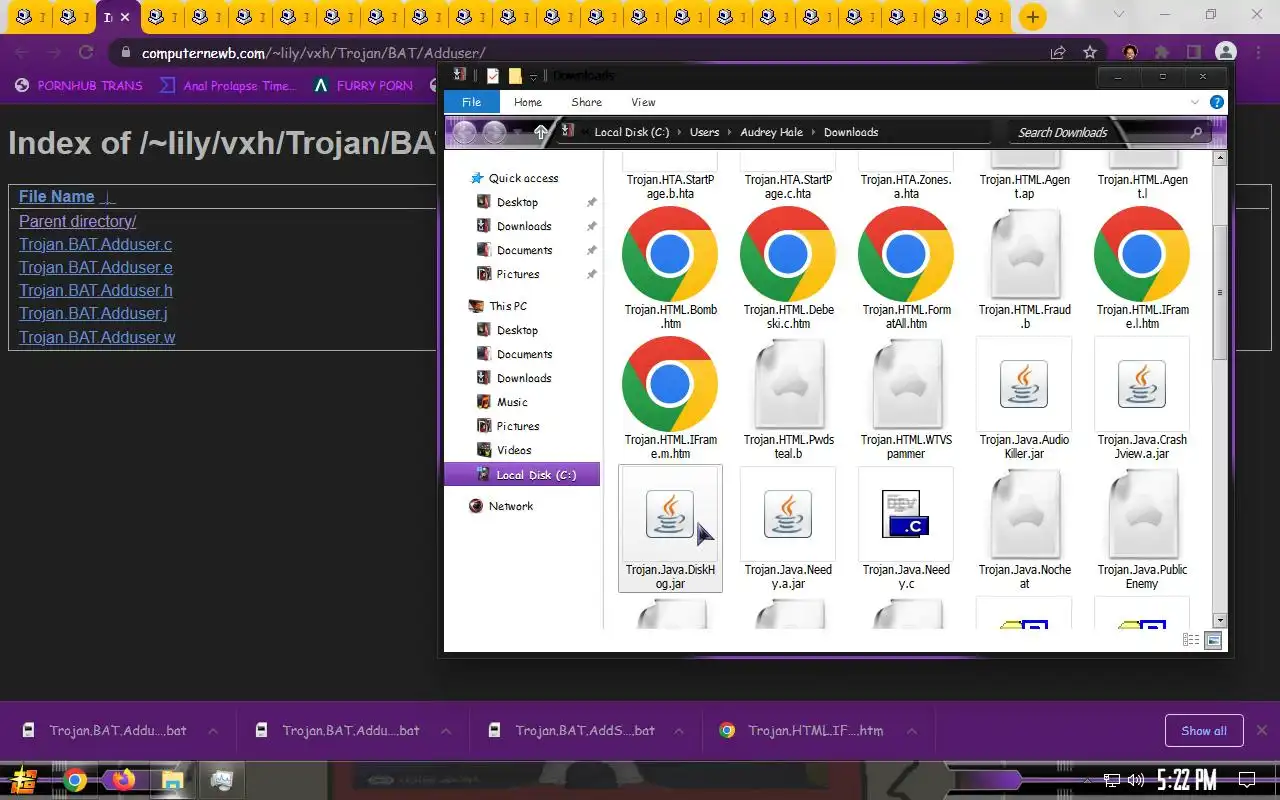Click the Start button on taskbar
The width and height of the screenshot is (1280, 800).
pyautogui.click(x=26, y=779)
